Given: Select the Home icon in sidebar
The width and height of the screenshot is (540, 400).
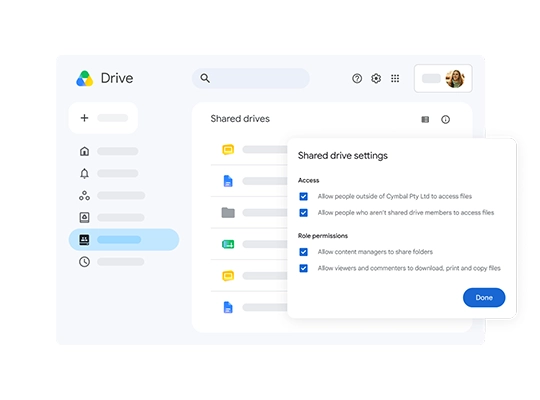Looking at the screenshot, I should click(84, 151).
